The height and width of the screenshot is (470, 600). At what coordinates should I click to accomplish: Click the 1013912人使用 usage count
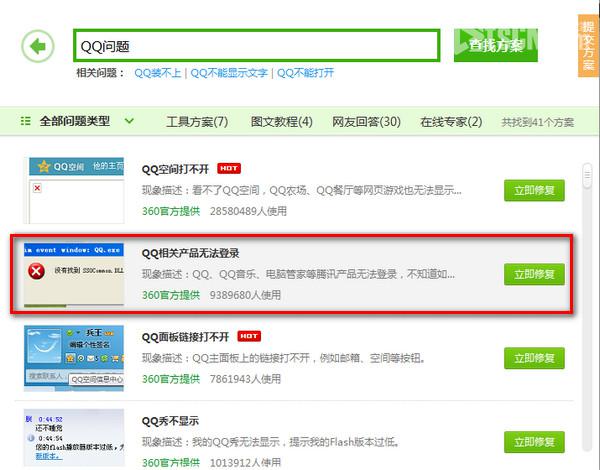click(245, 463)
